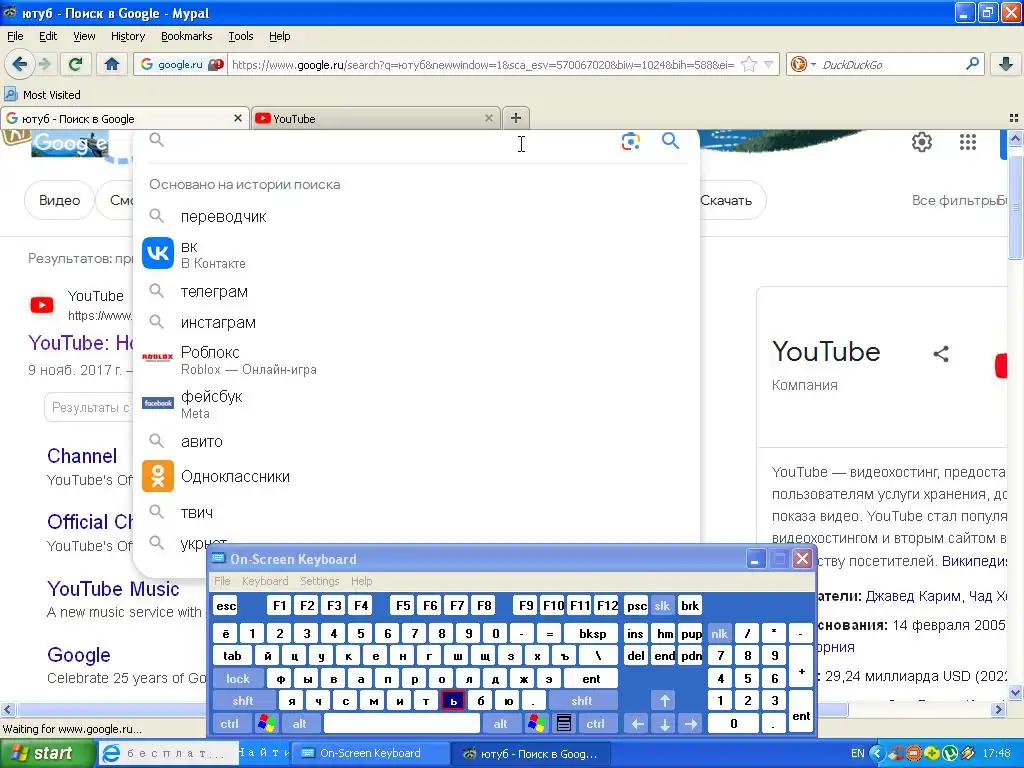This screenshot has width=1024, height=768.
Task: Select the авито suggestion
Action: (416, 441)
